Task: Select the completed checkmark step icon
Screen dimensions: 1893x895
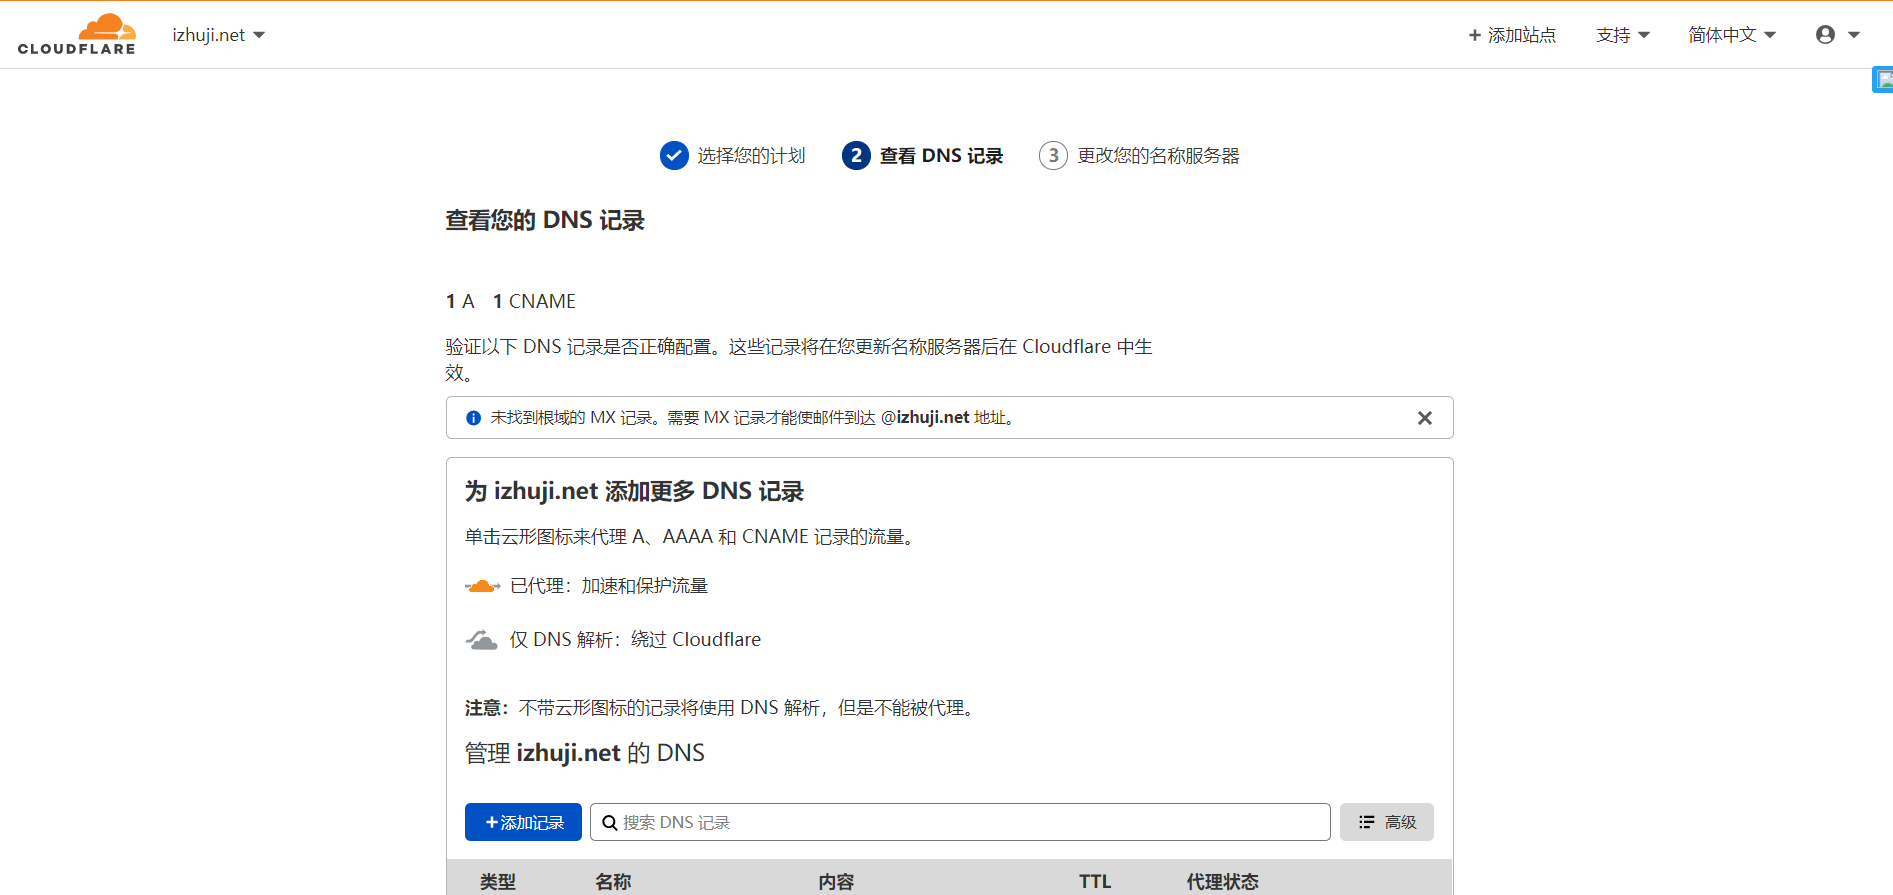Action: click(x=674, y=155)
